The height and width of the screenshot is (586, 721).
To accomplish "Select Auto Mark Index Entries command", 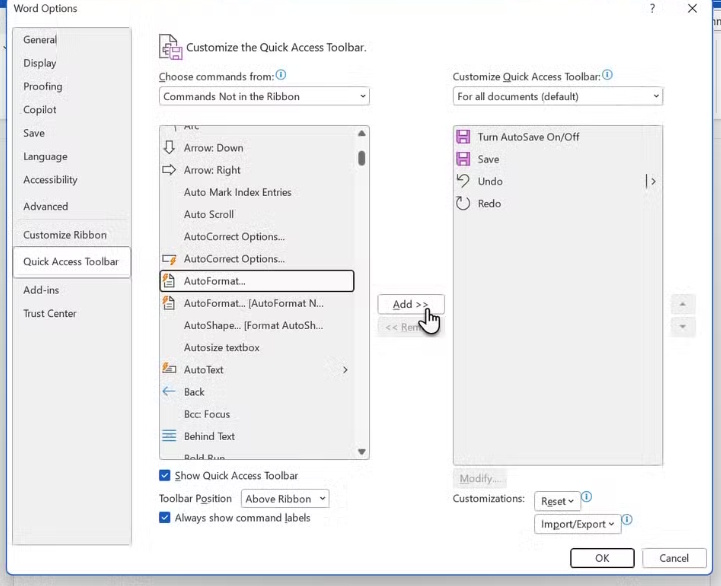I will [x=257, y=192].
